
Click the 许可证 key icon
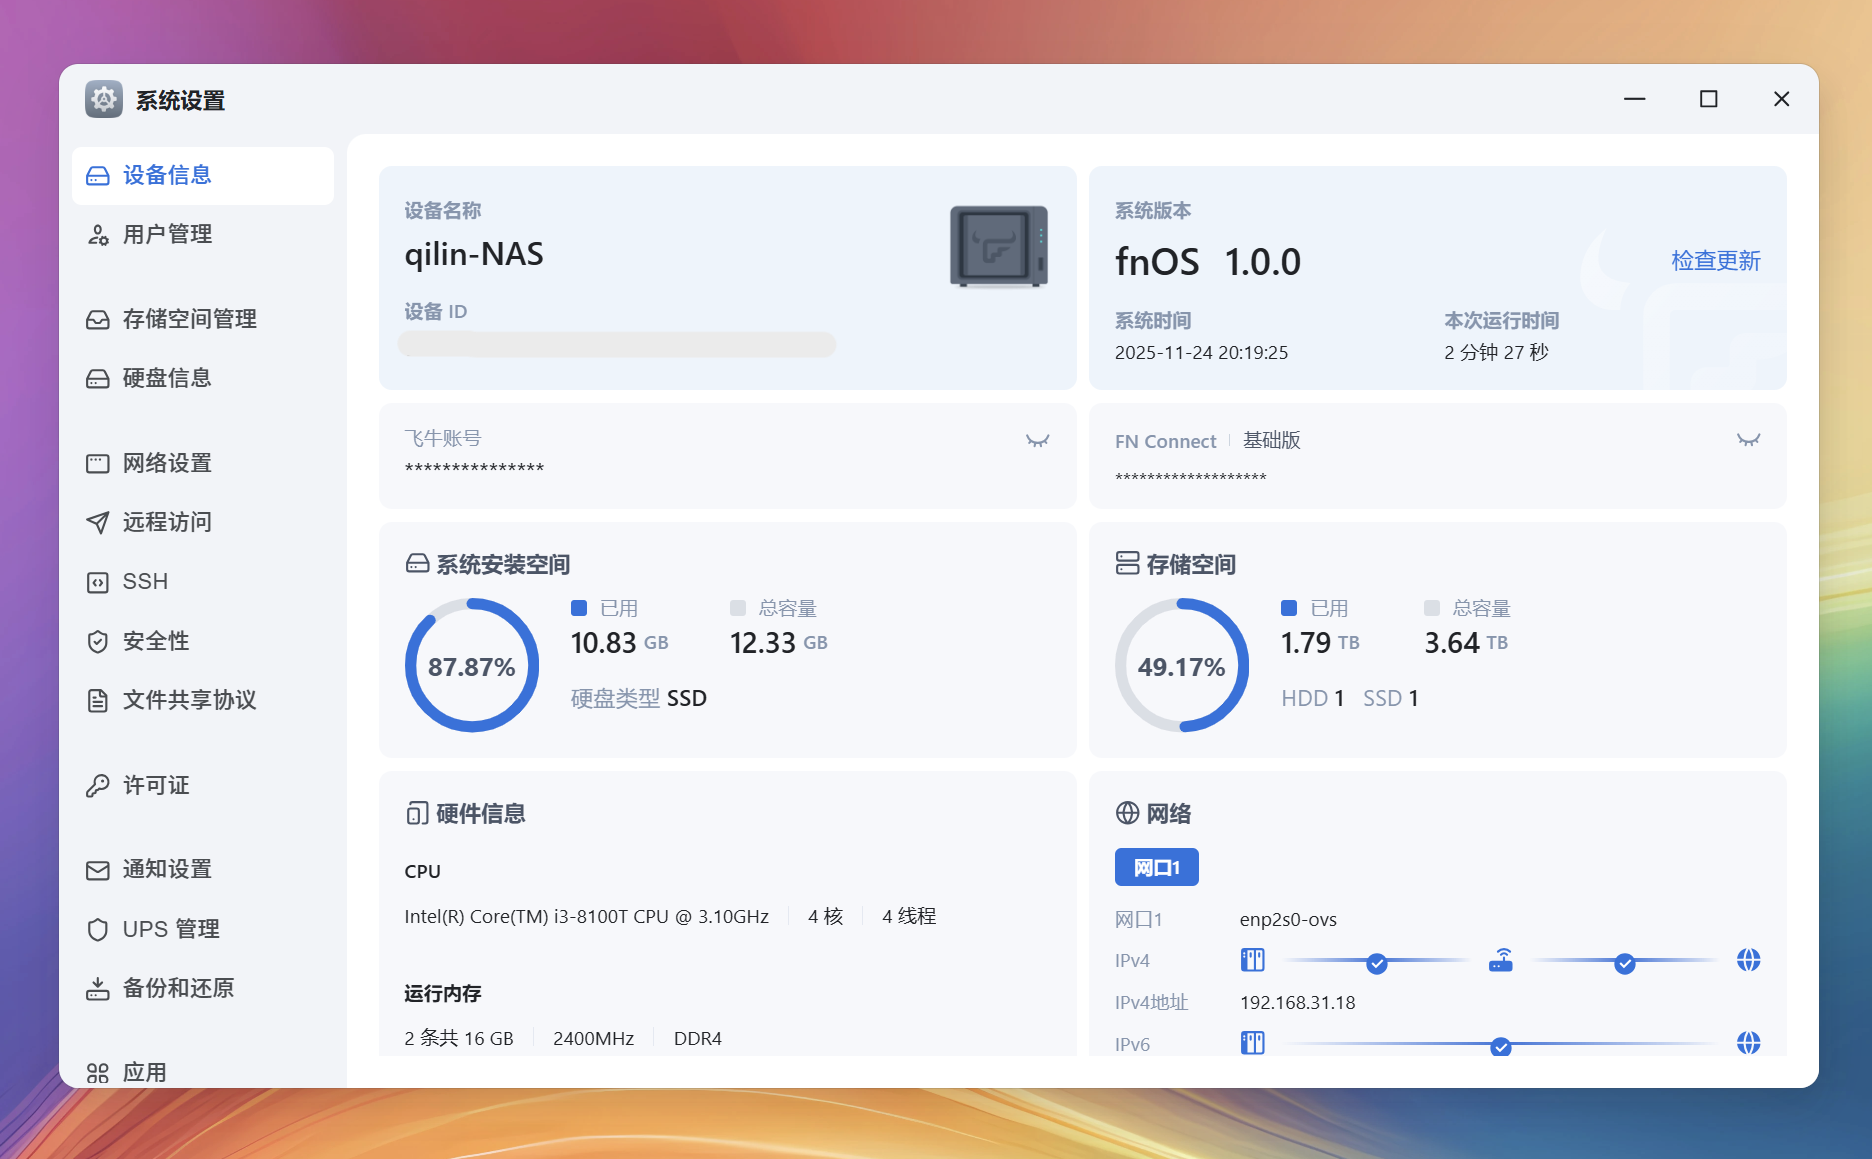98,786
